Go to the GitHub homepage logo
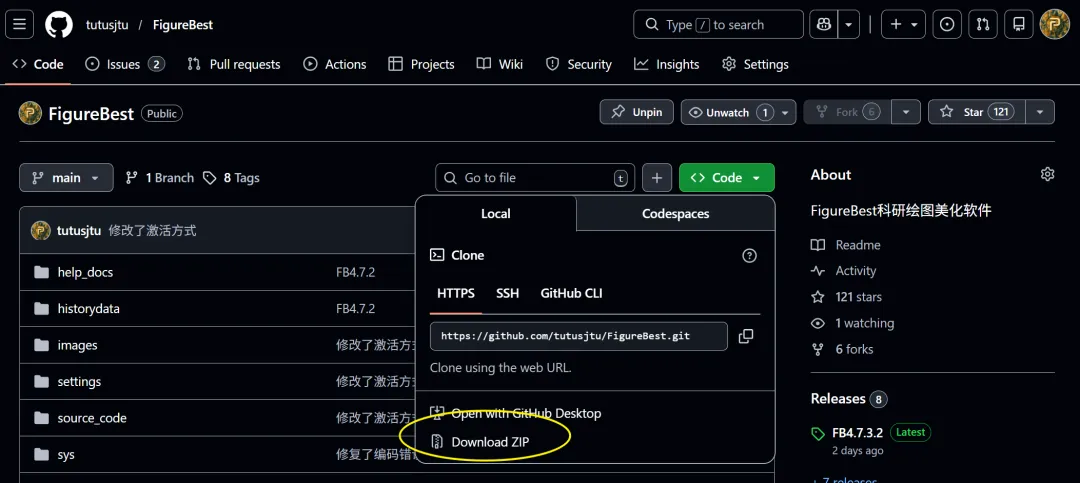The width and height of the screenshot is (1080, 483). click(x=59, y=25)
